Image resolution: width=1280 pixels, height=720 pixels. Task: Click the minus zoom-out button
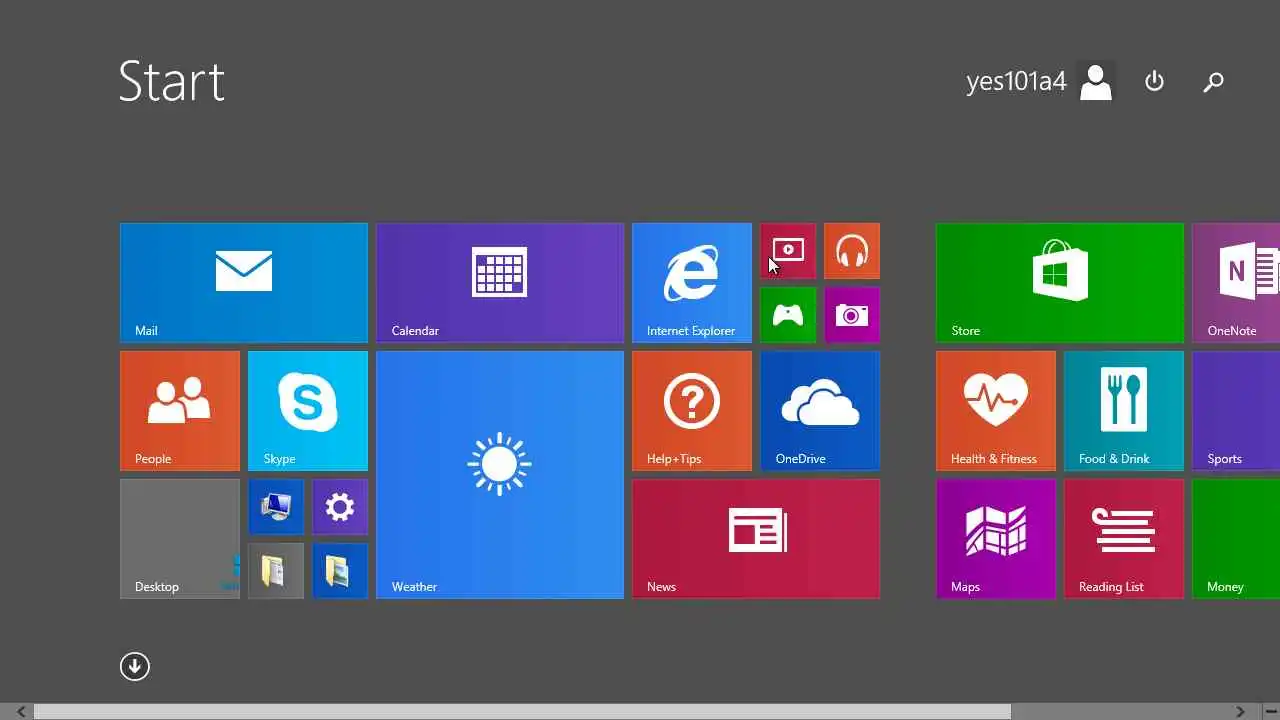pos(1270,712)
